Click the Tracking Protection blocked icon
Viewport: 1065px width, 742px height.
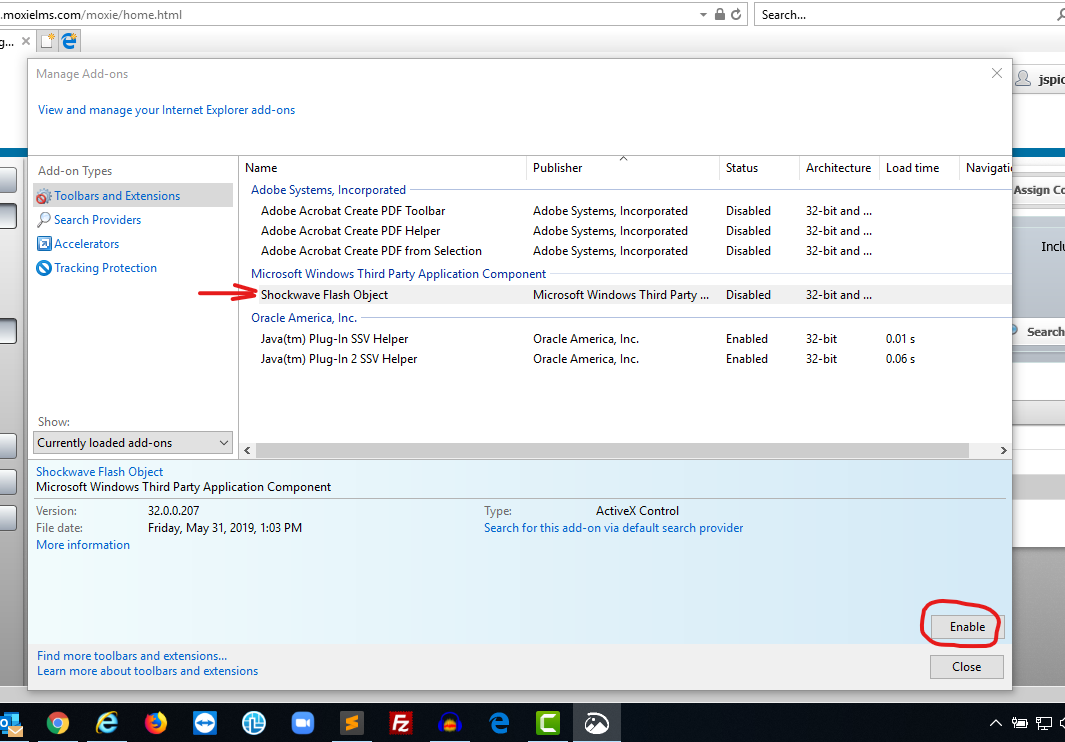(43, 268)
